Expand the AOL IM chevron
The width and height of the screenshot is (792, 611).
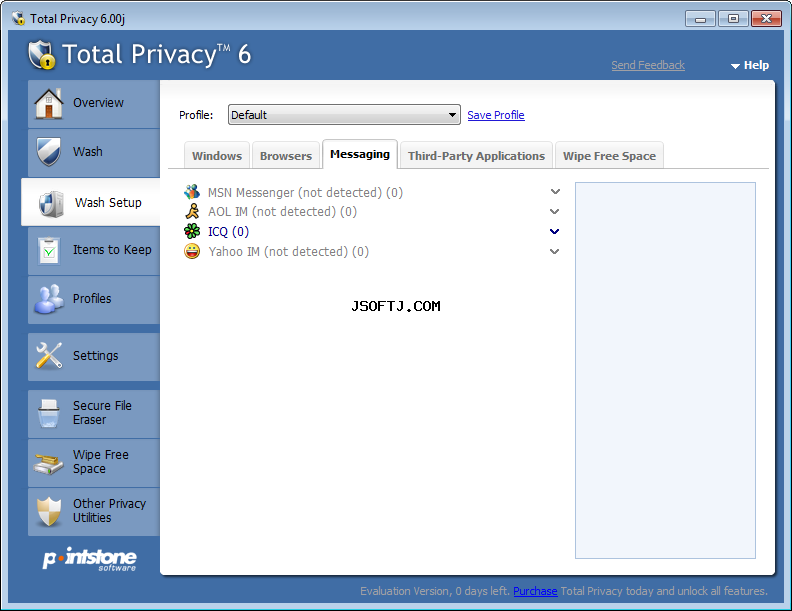click(555, 211)
